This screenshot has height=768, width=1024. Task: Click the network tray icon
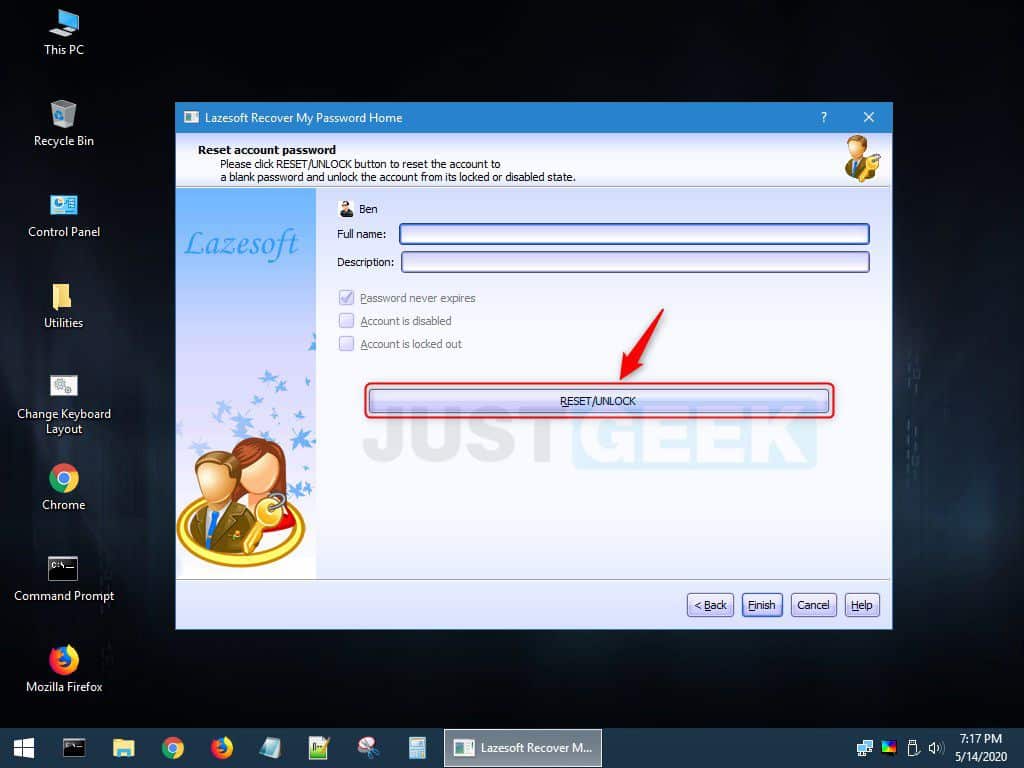coord(865,748)
